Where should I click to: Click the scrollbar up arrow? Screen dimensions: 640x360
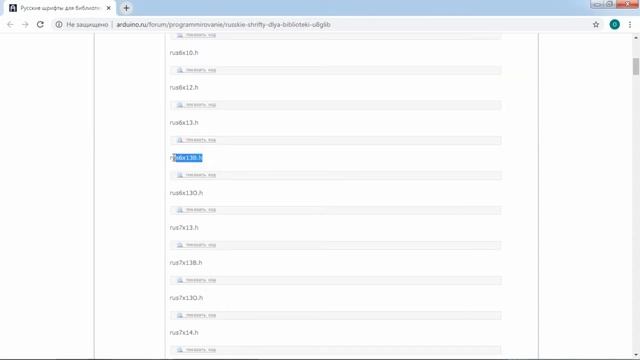[636, 38]
